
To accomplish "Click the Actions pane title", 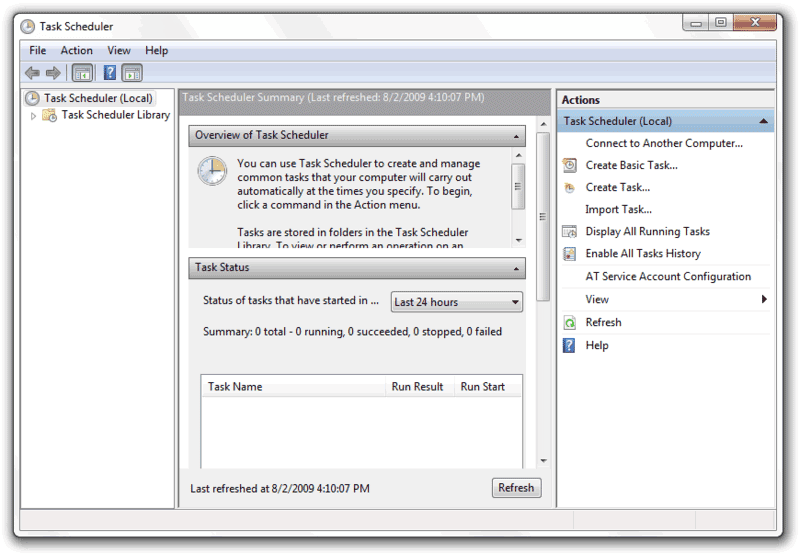I will tap(581, 100).
